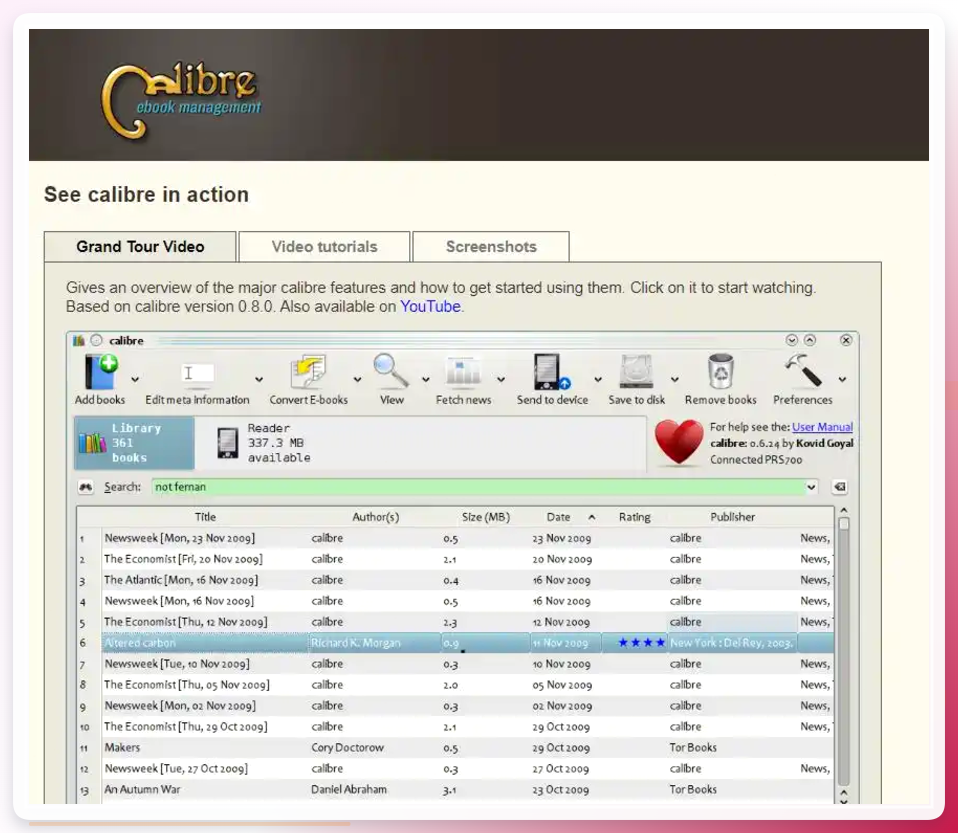Viewport: 958px width, 833px height.
Task: Expand the Add books dropdown arrow
Action: tap(135, 380)
